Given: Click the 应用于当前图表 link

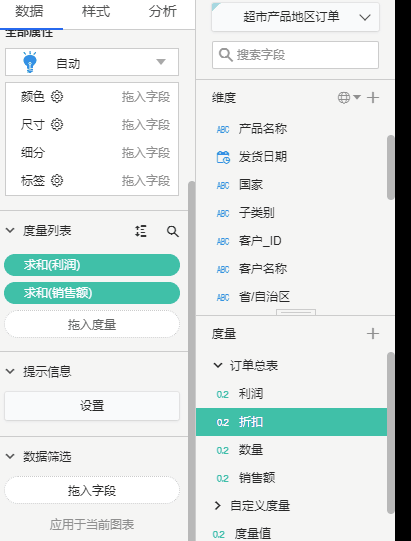Looking at the screenshot, I should tap(92, 524).
